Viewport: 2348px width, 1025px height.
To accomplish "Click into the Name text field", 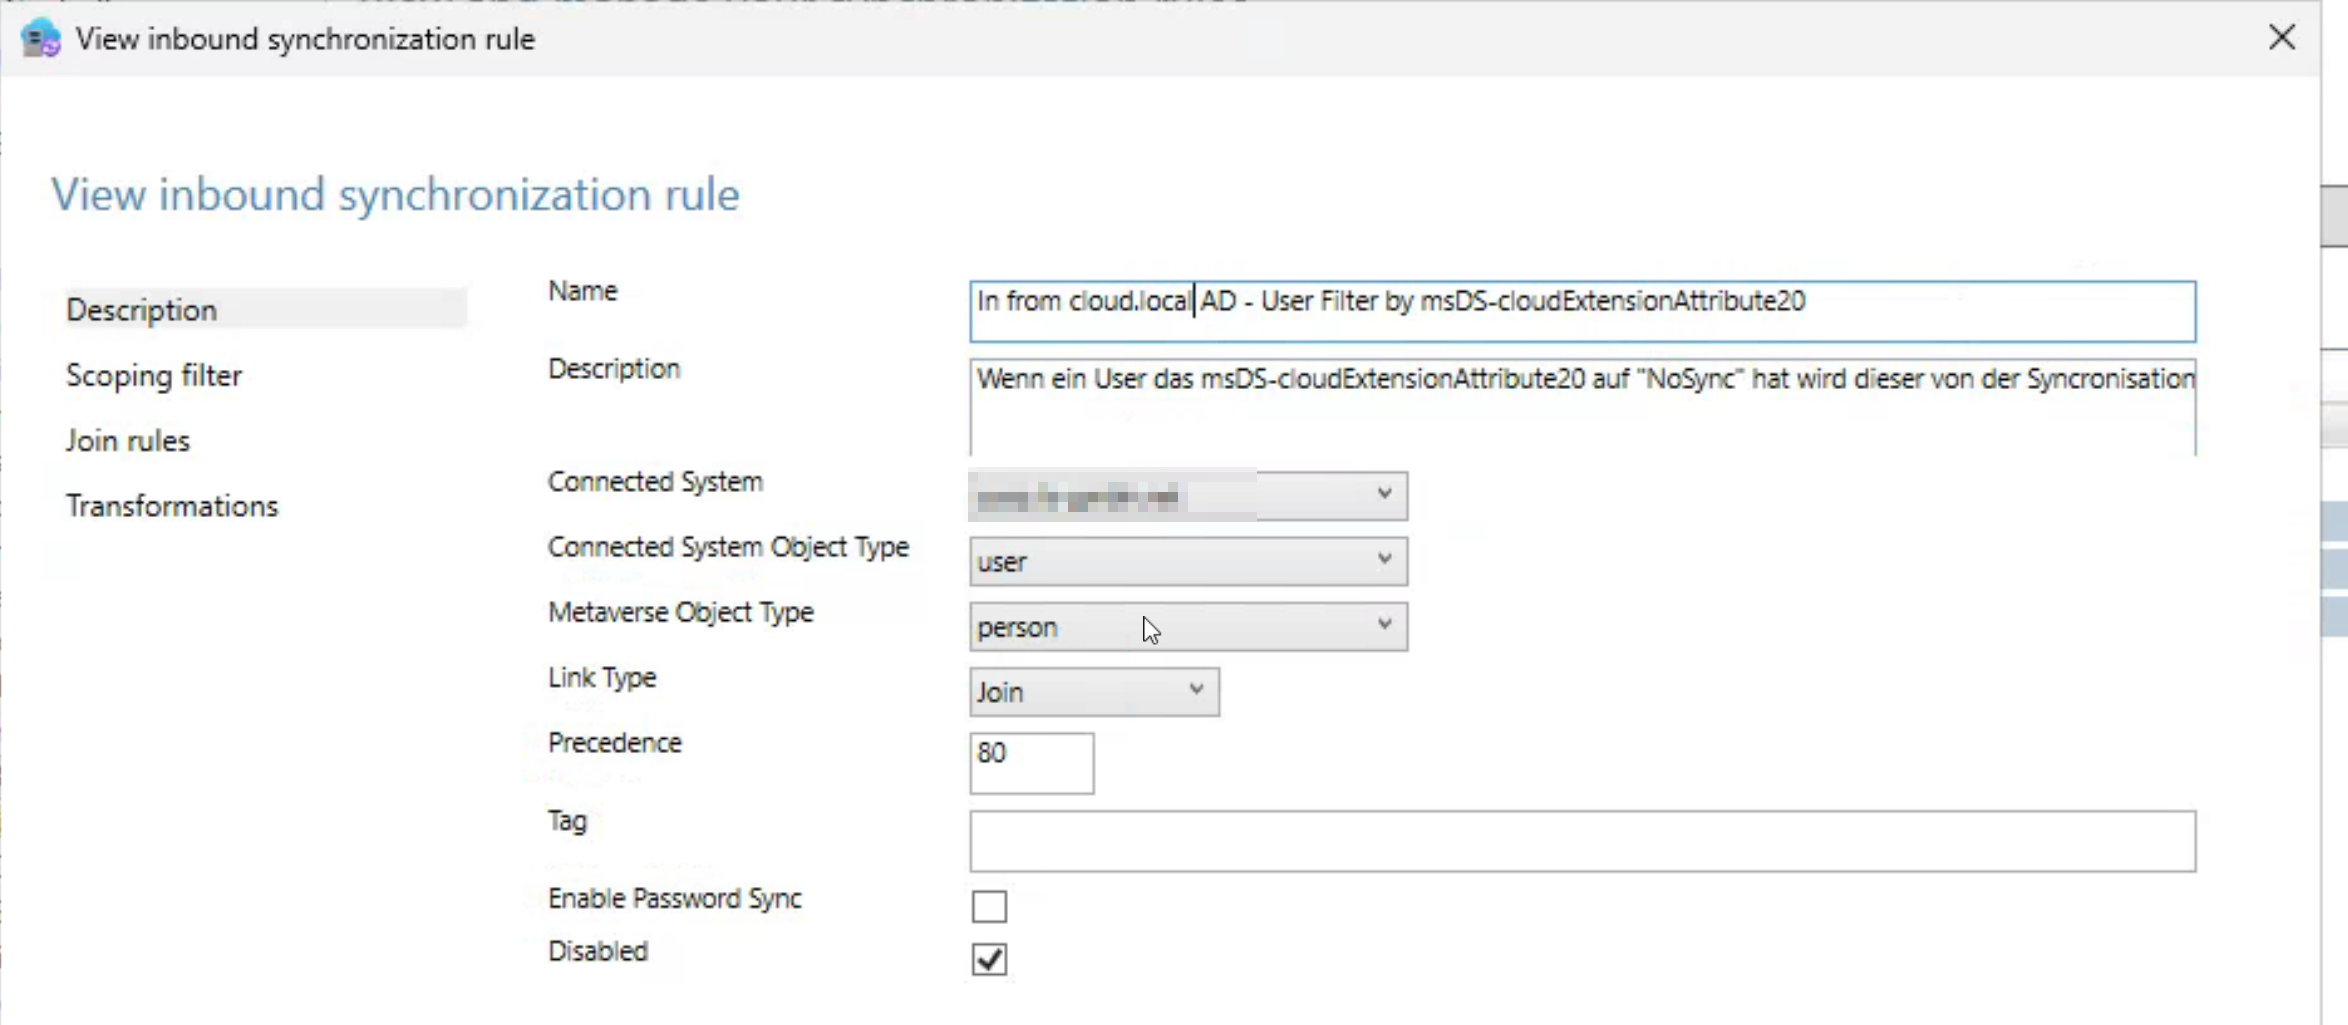I will [x=1580, y=311].
